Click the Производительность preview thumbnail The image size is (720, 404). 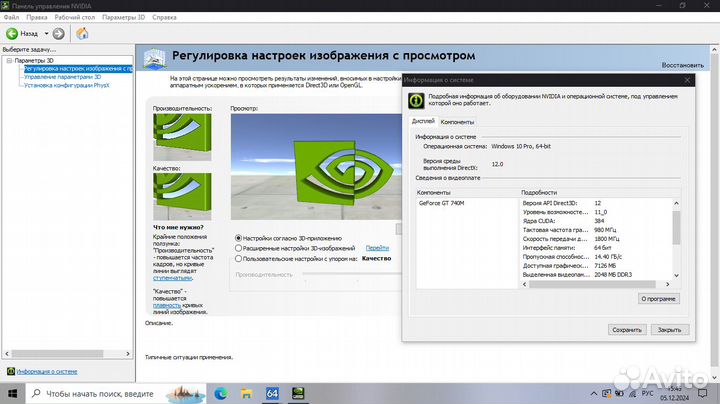point(182,137)
